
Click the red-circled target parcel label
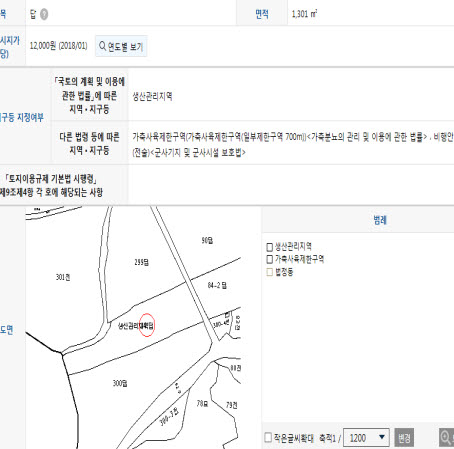pos(146,325)
